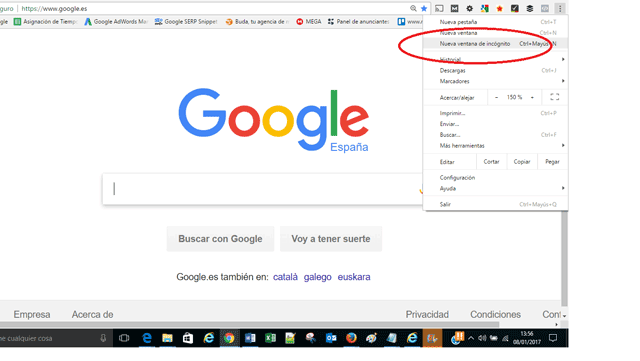Open Descargas from the menu

point(496,70)
